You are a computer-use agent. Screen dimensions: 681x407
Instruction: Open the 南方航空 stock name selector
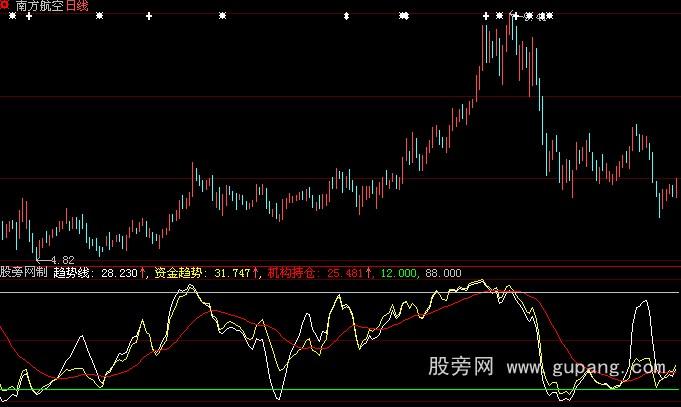[x=37, y=6]
